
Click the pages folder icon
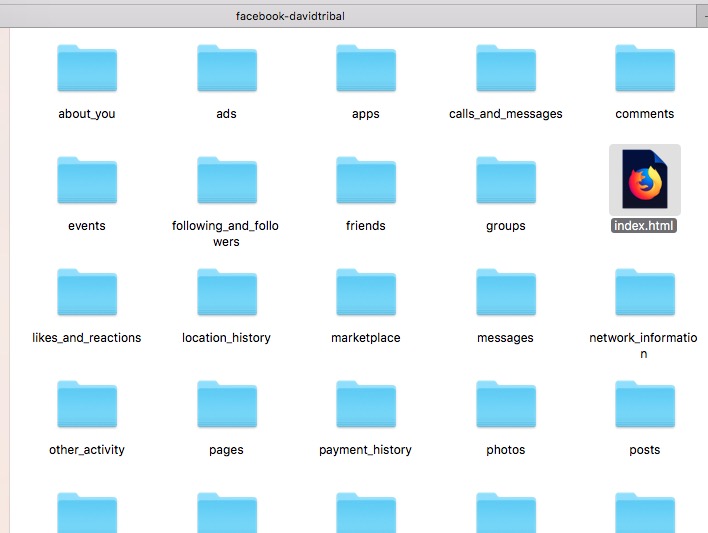click(227, 404)
